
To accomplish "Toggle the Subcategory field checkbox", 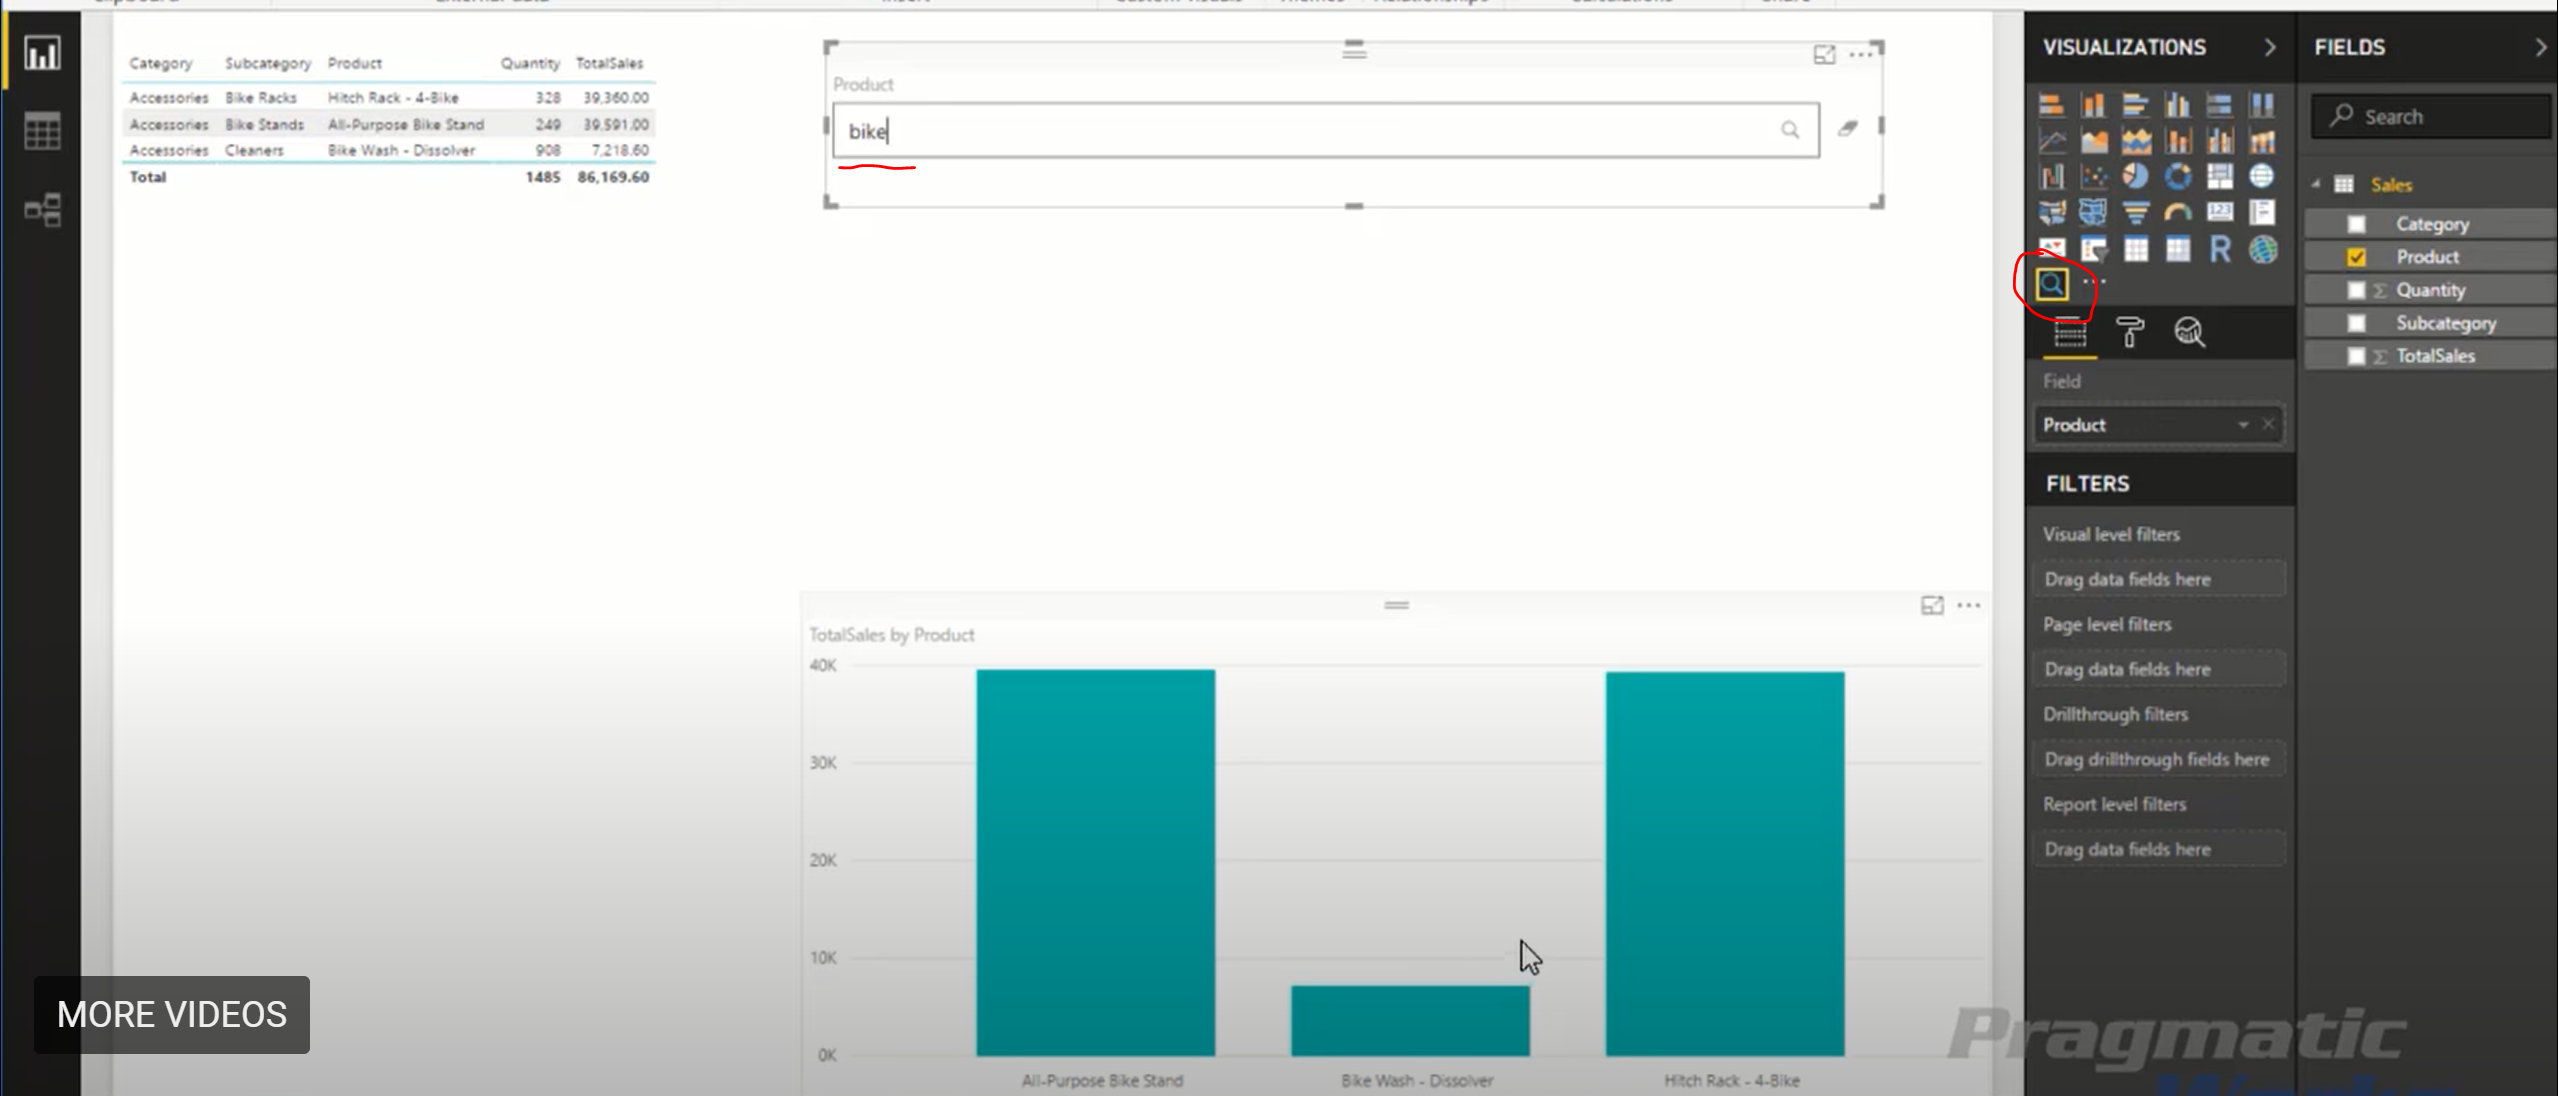I will click(x=2356, y=323).
